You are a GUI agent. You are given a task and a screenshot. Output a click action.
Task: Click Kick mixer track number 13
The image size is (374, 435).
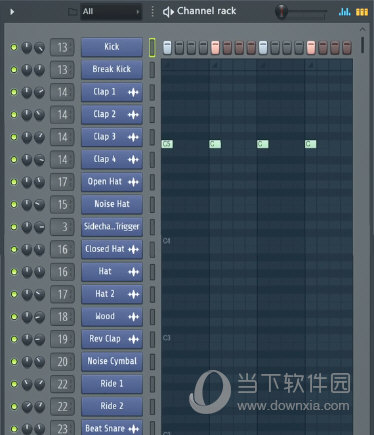pos(62,47)
